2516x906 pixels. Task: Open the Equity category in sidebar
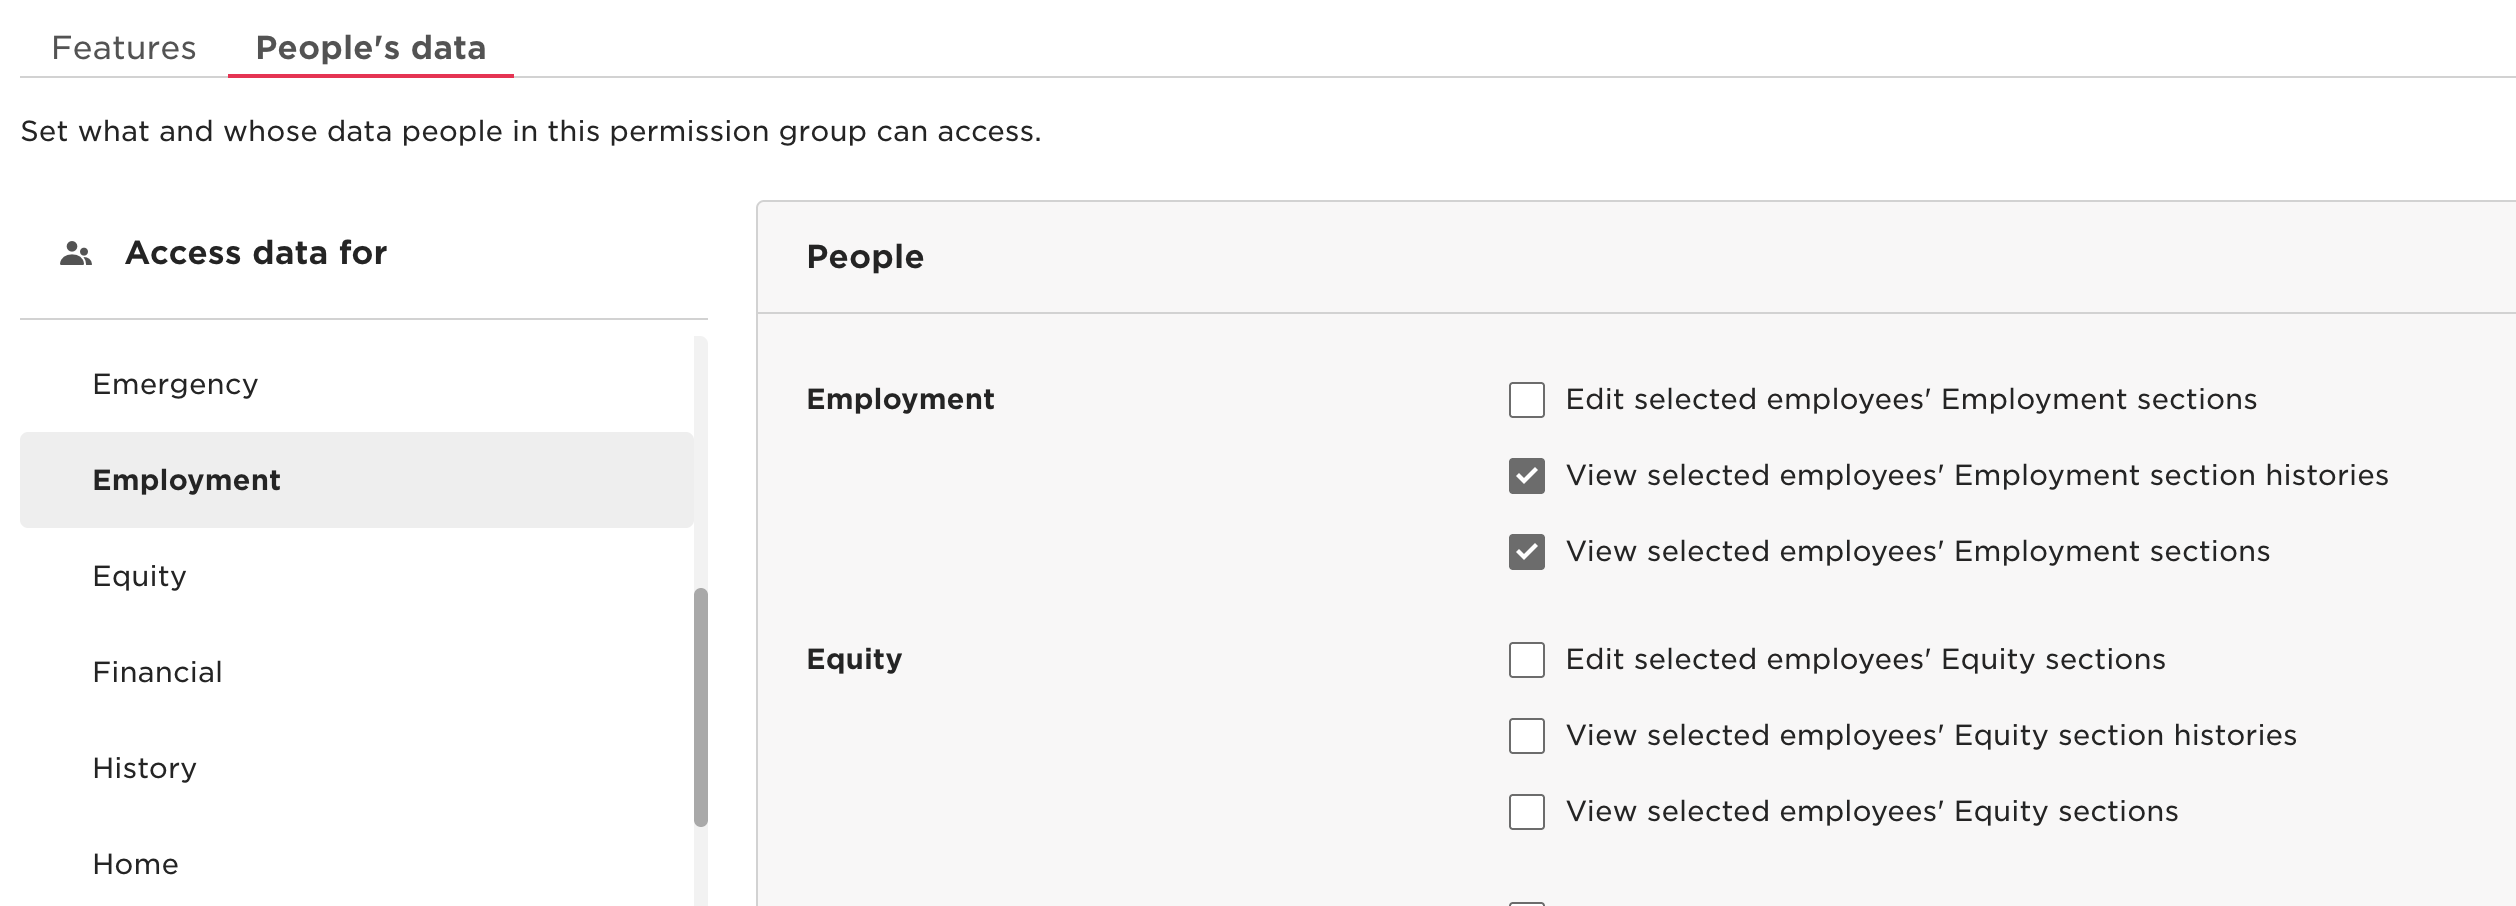(356, 576)
